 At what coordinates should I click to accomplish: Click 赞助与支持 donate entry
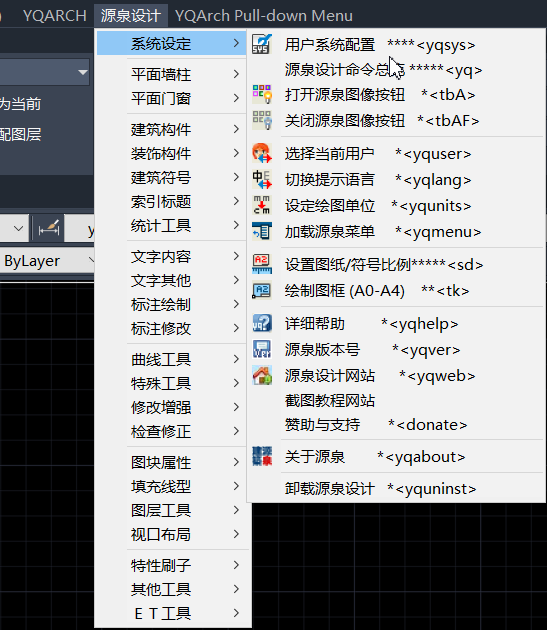[376, 425]
